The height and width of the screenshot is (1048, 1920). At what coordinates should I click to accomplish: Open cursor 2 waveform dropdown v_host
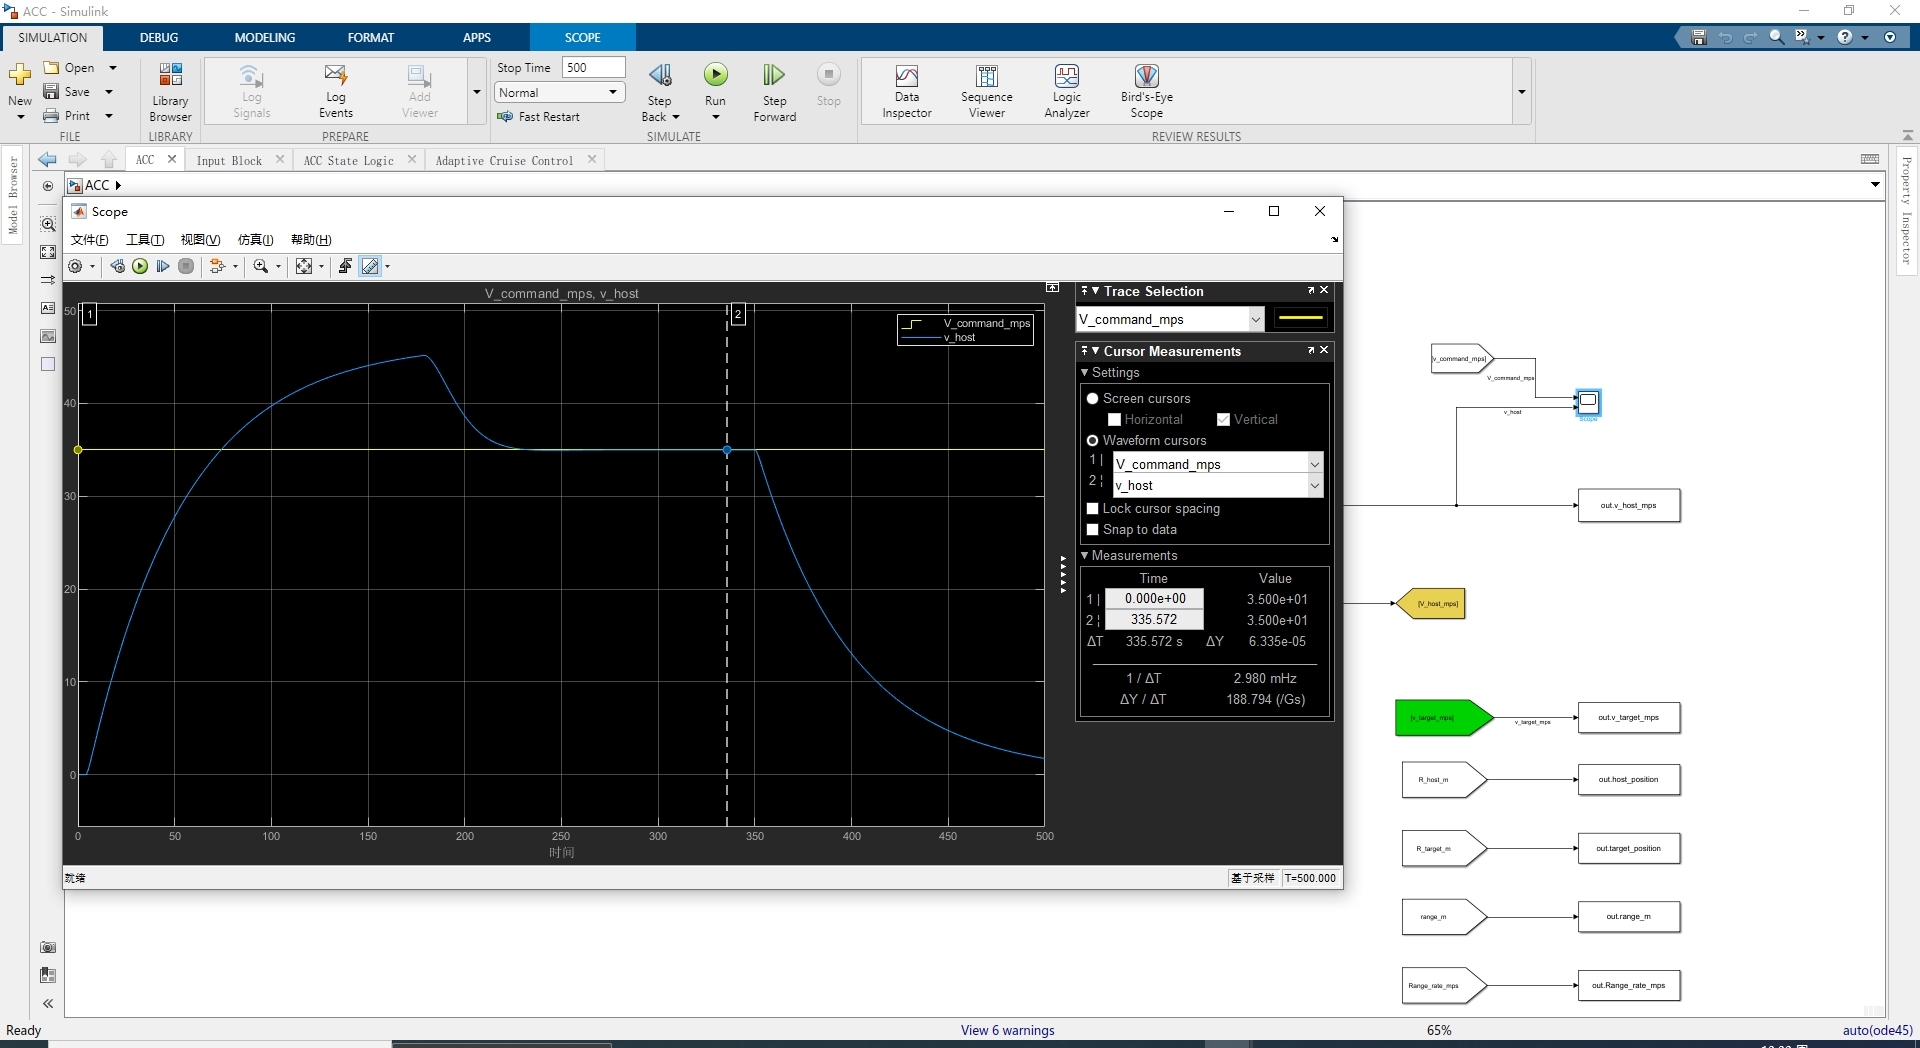click(1218, 485)
